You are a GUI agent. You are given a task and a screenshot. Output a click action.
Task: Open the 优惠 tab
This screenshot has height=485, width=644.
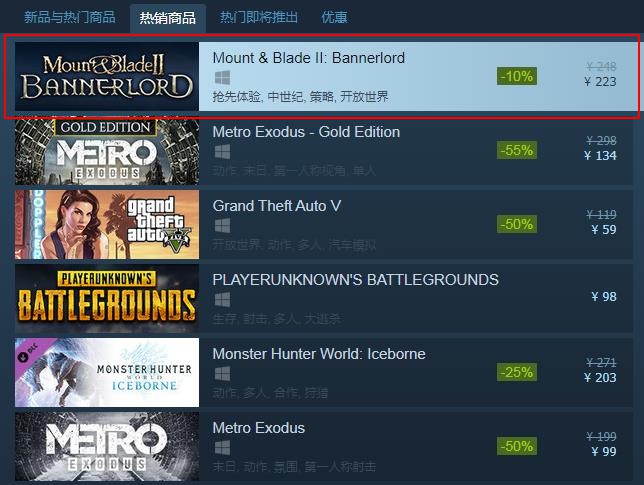(334, 17)
